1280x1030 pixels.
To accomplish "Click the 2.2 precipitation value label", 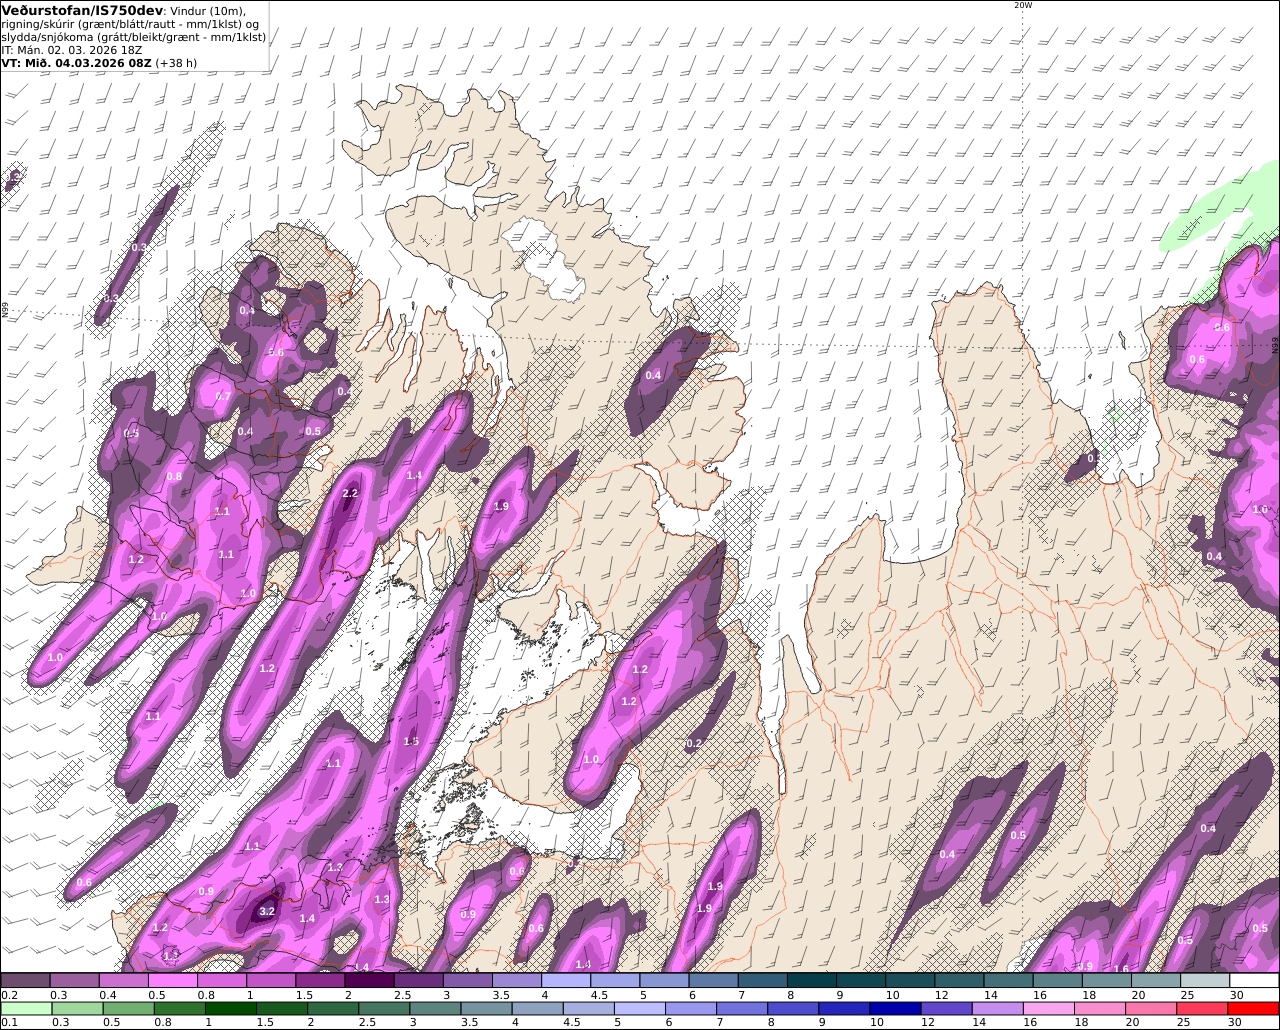I will [350, 494].
